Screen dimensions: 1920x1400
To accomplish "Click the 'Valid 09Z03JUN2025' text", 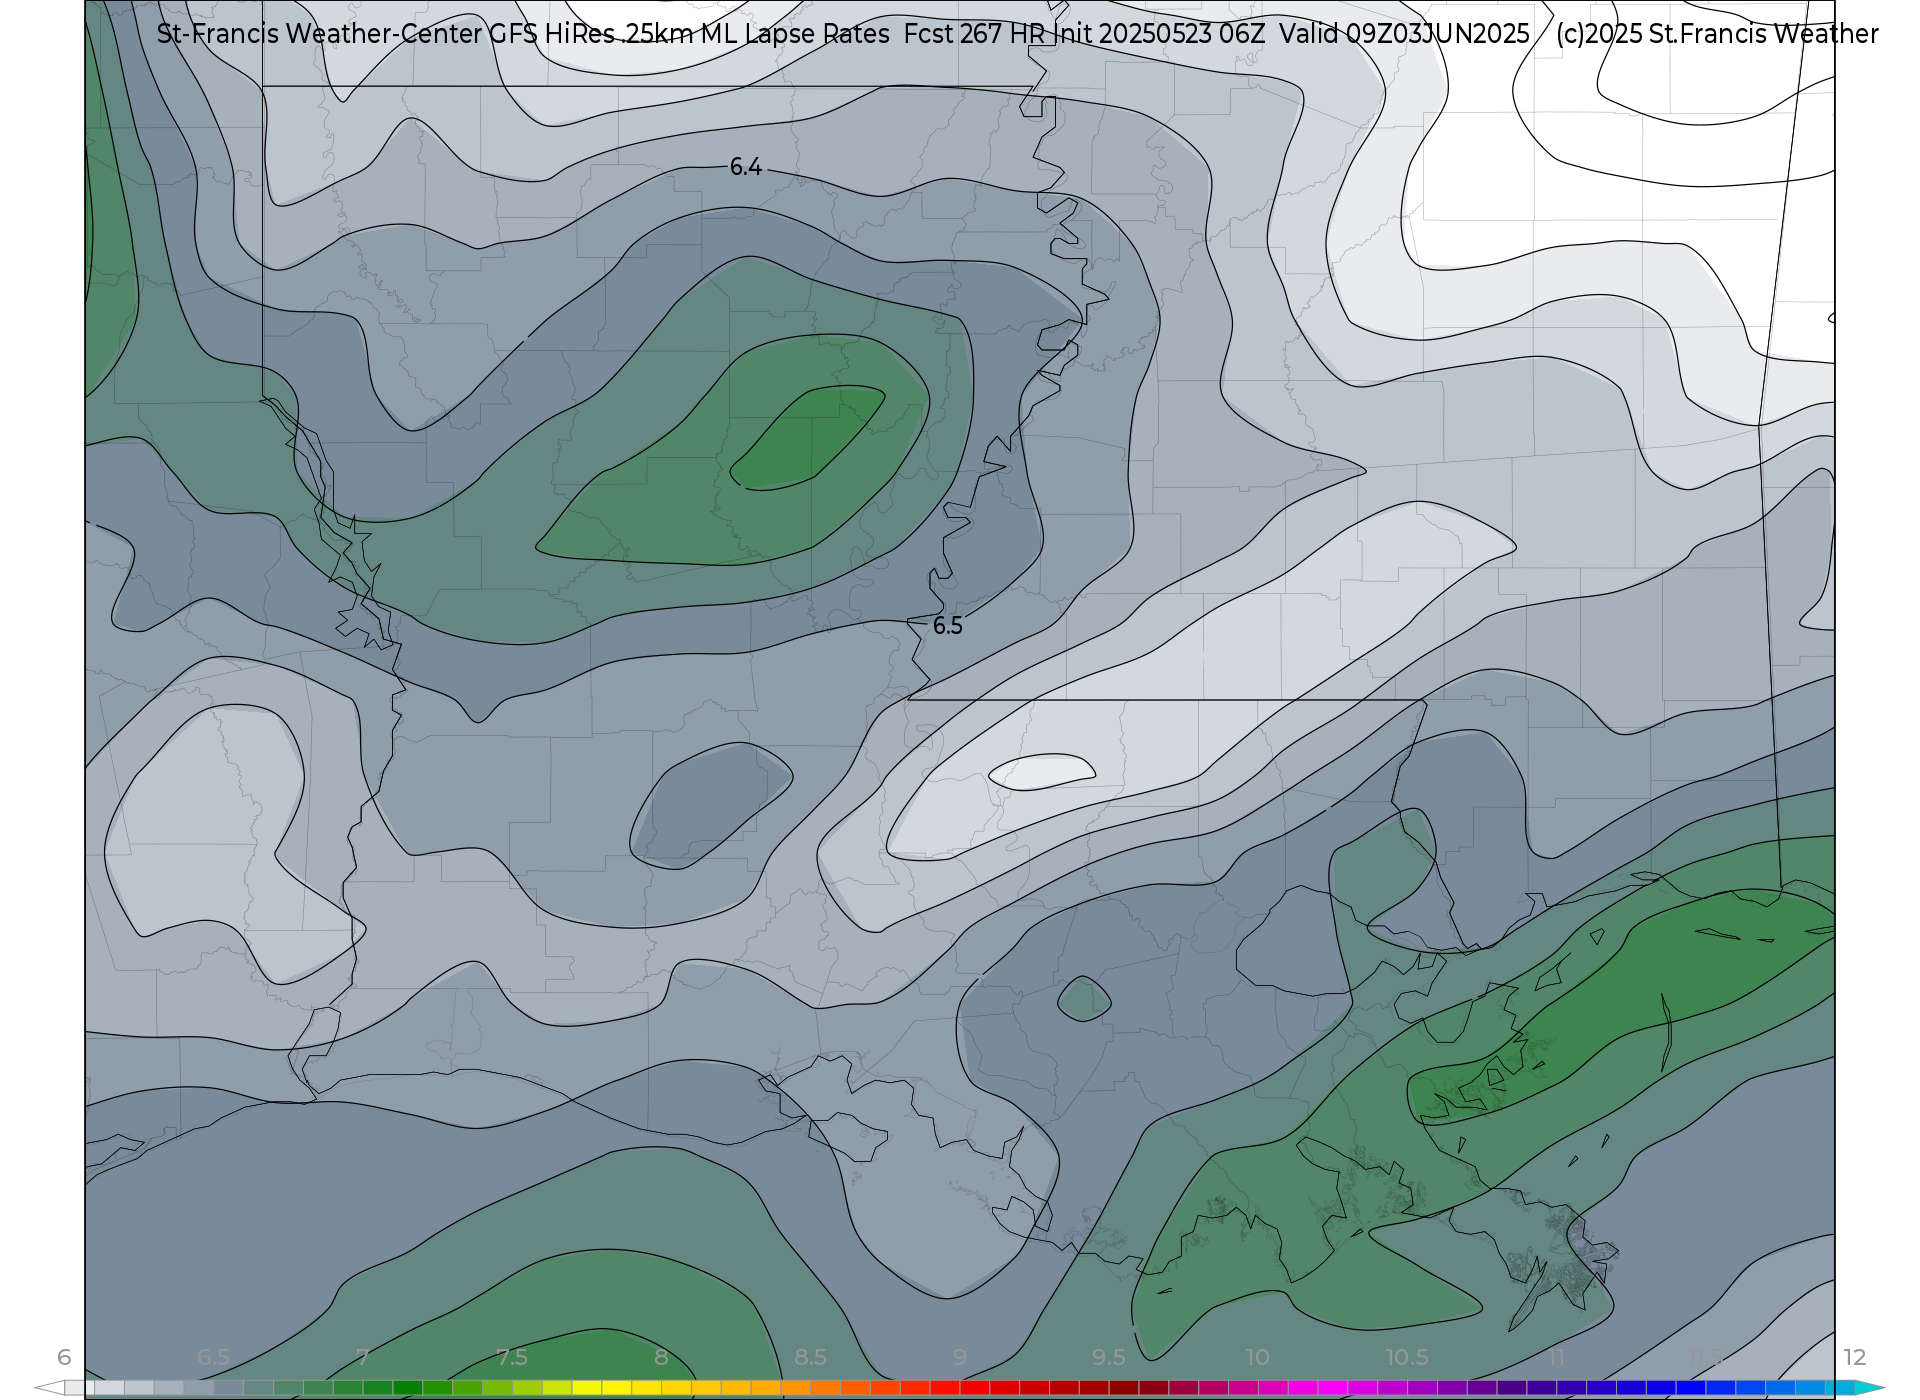I will click(1405, 34).
